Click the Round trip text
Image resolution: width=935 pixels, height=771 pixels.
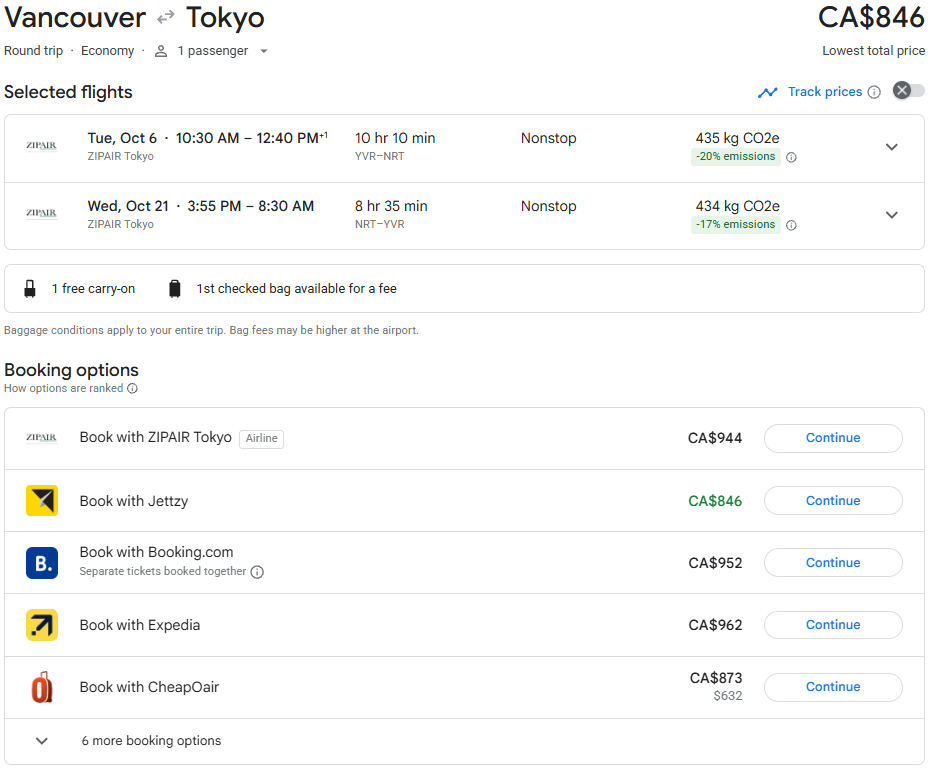[x=33, y=51]
